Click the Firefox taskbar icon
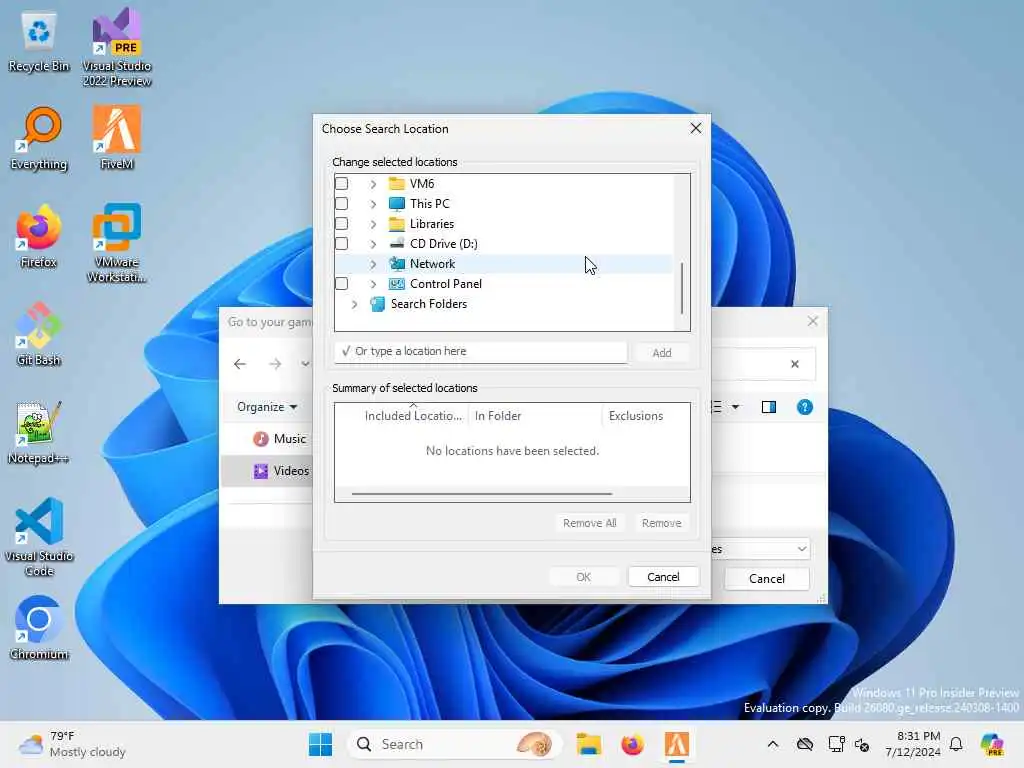Image resolution: width=1024 pixels, height=768 pixels. click(x=632, y=744)
